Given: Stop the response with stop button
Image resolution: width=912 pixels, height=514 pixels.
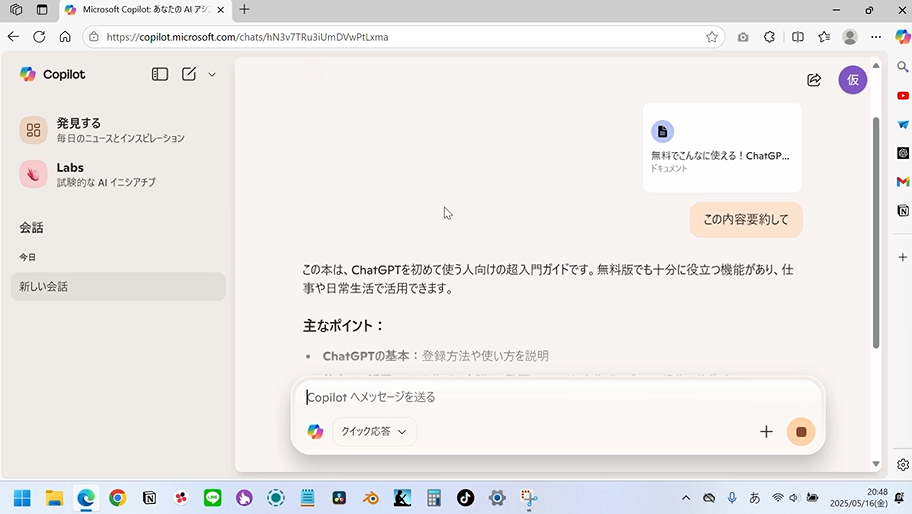Looking at the screenshot, I should point(801,432).
